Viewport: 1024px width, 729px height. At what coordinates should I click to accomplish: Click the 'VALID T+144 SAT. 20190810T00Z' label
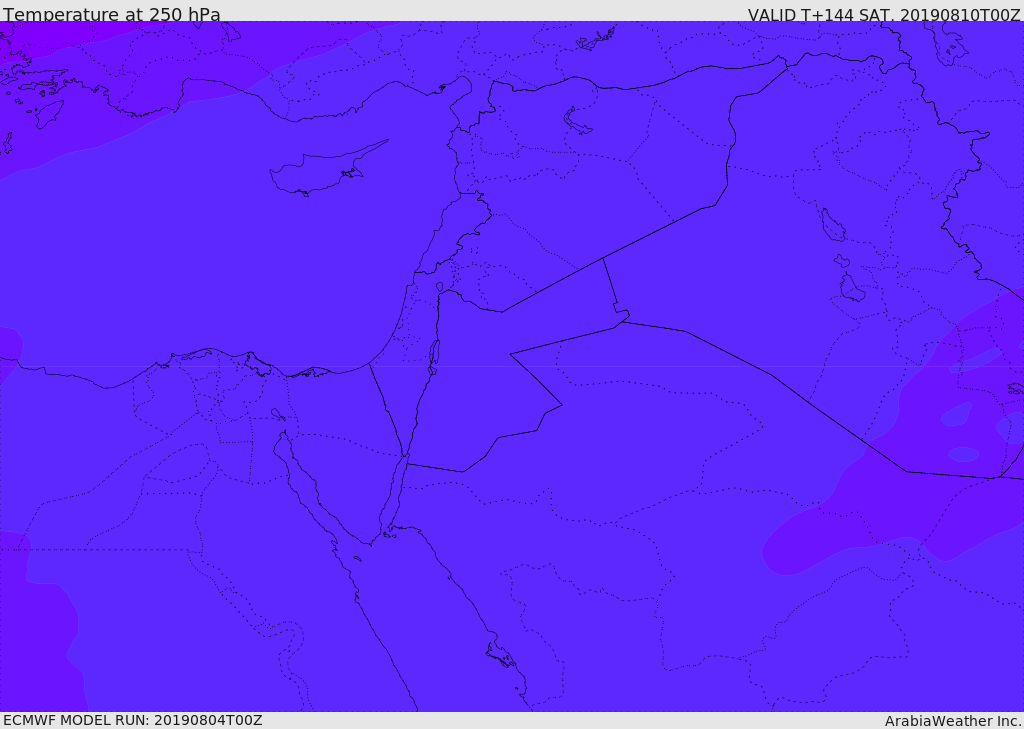884,14
